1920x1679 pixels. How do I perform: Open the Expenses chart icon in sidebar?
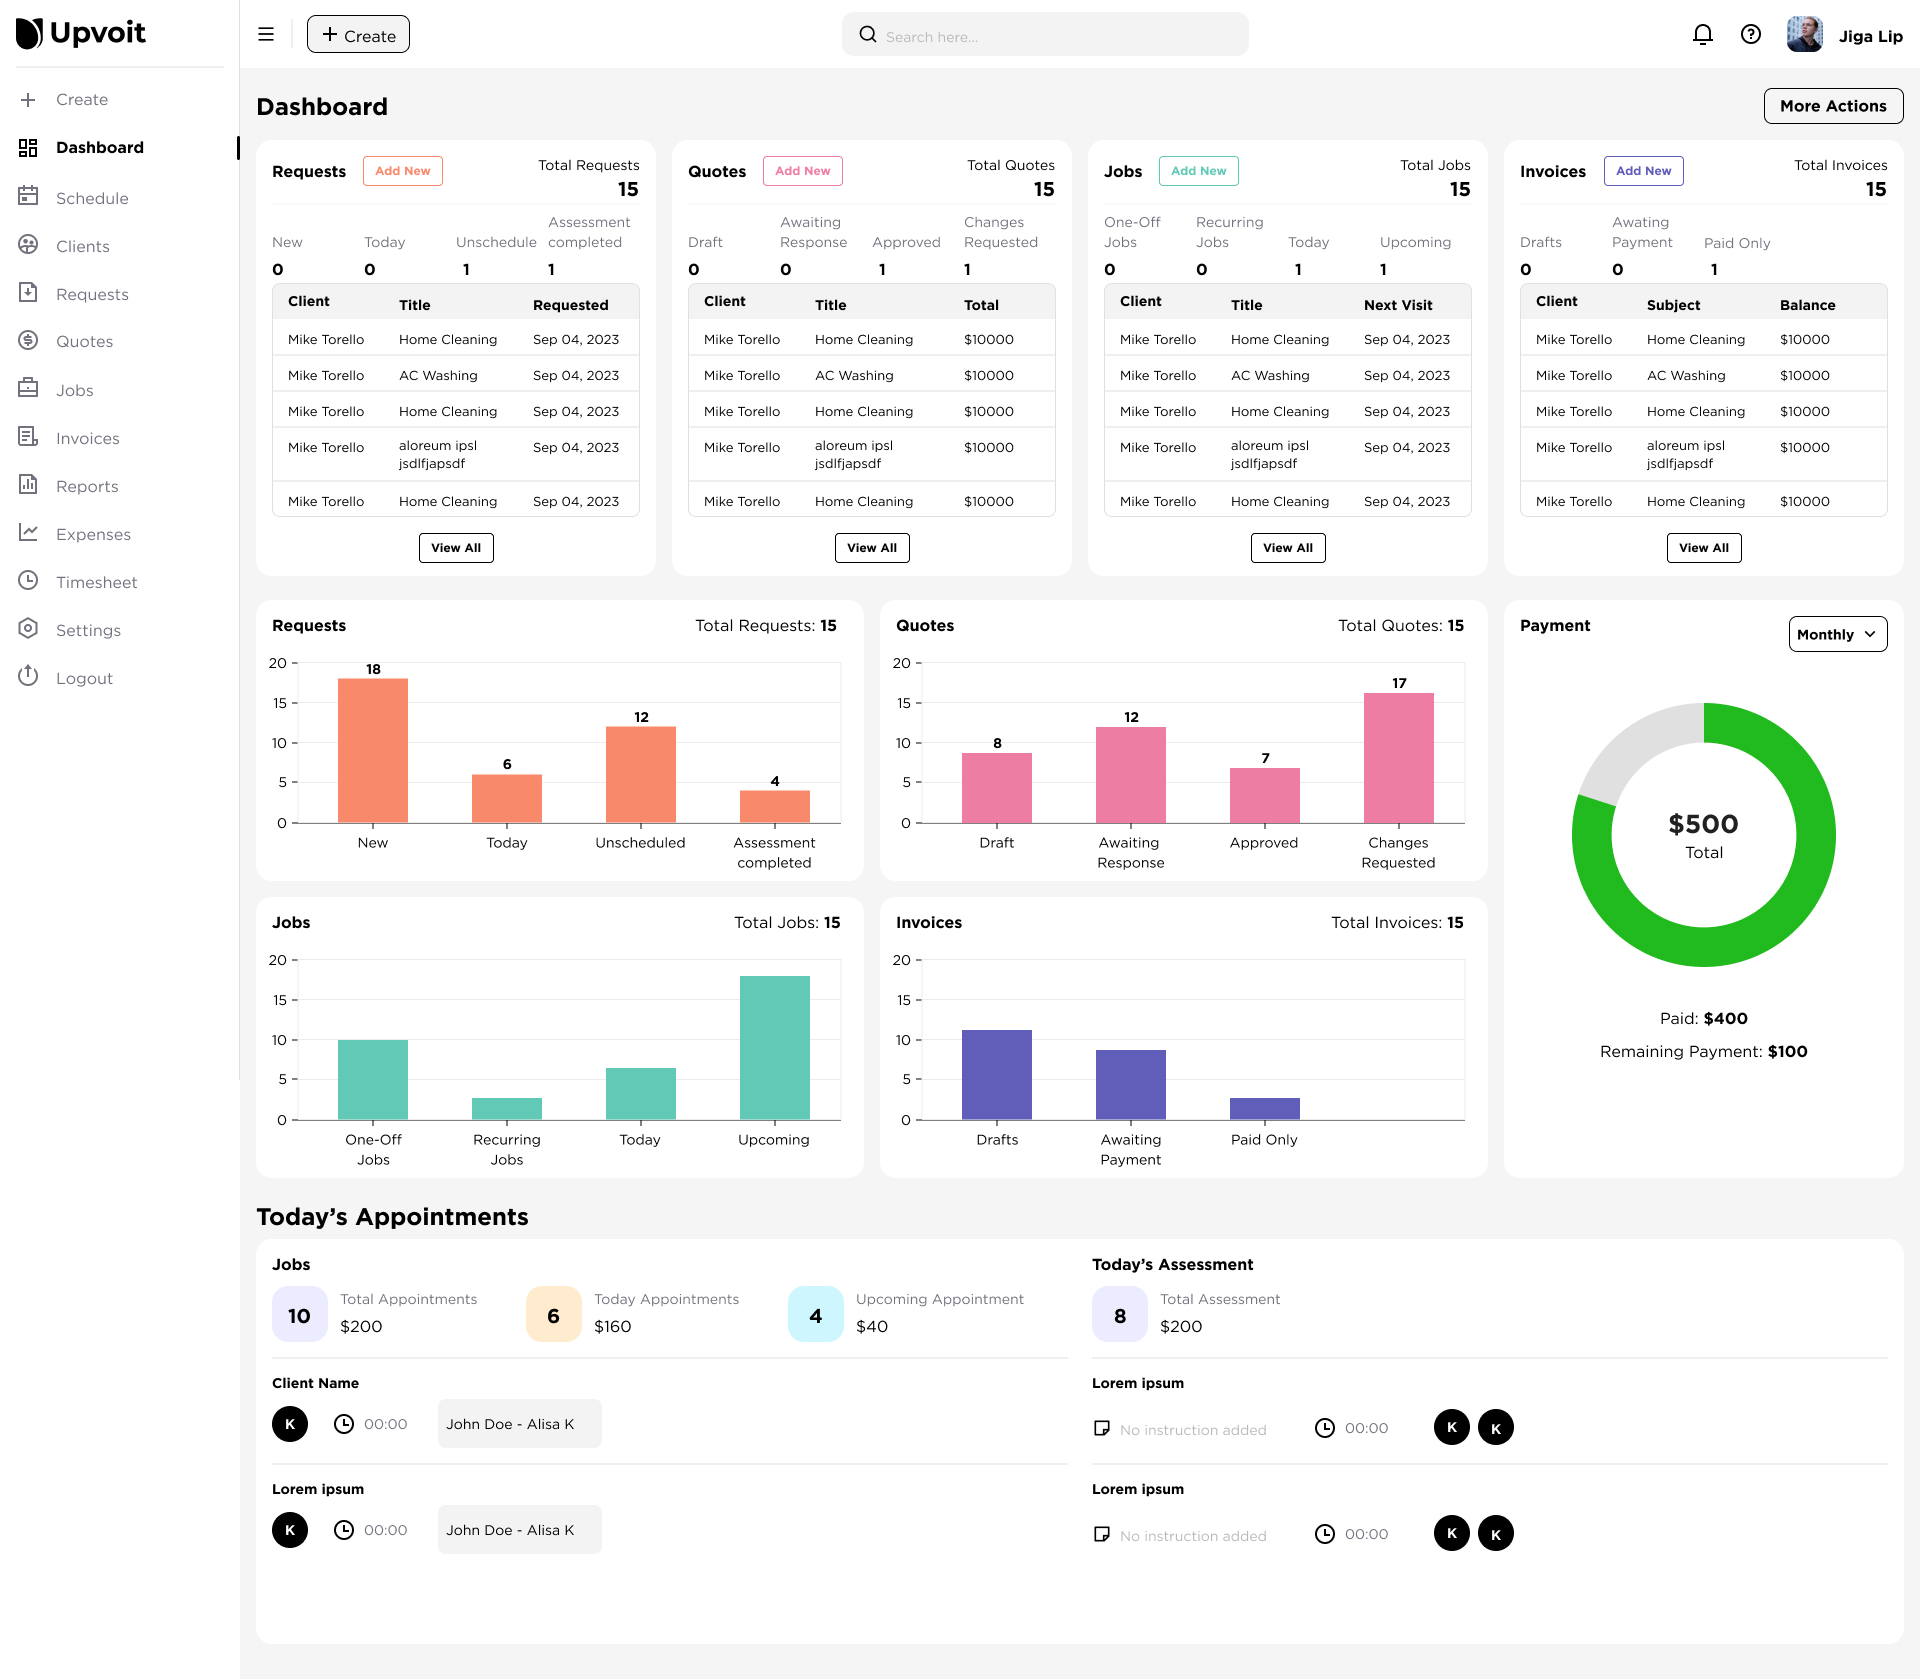(x=28, y=532)
